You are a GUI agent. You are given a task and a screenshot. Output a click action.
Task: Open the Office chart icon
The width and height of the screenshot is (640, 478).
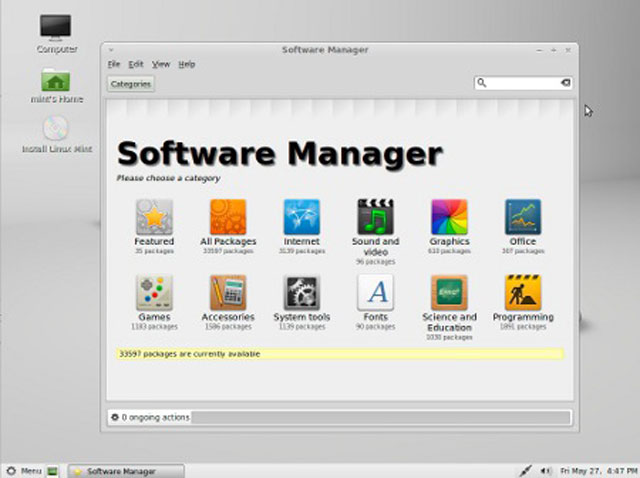click(x=523, y=217)
